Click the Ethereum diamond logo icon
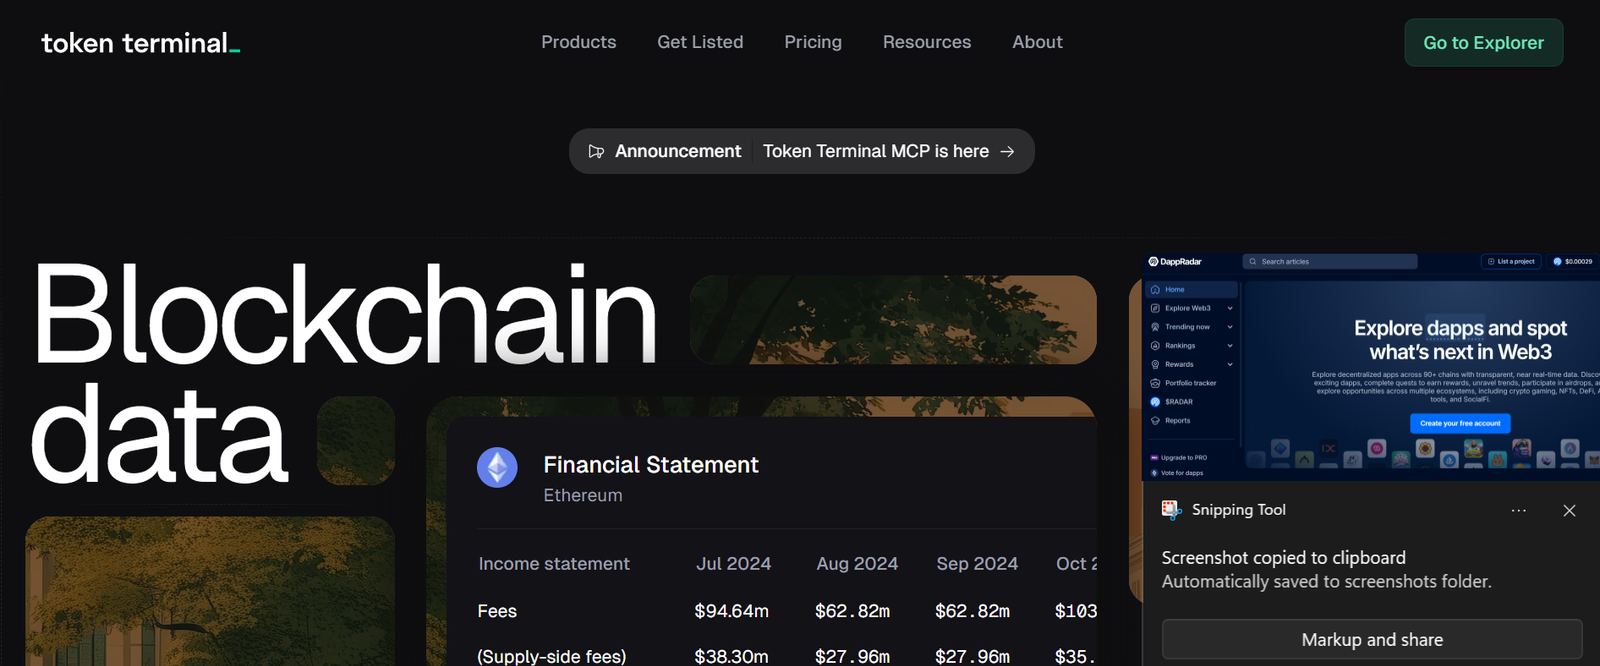The image size is (1600, 666). click(497, 467)
